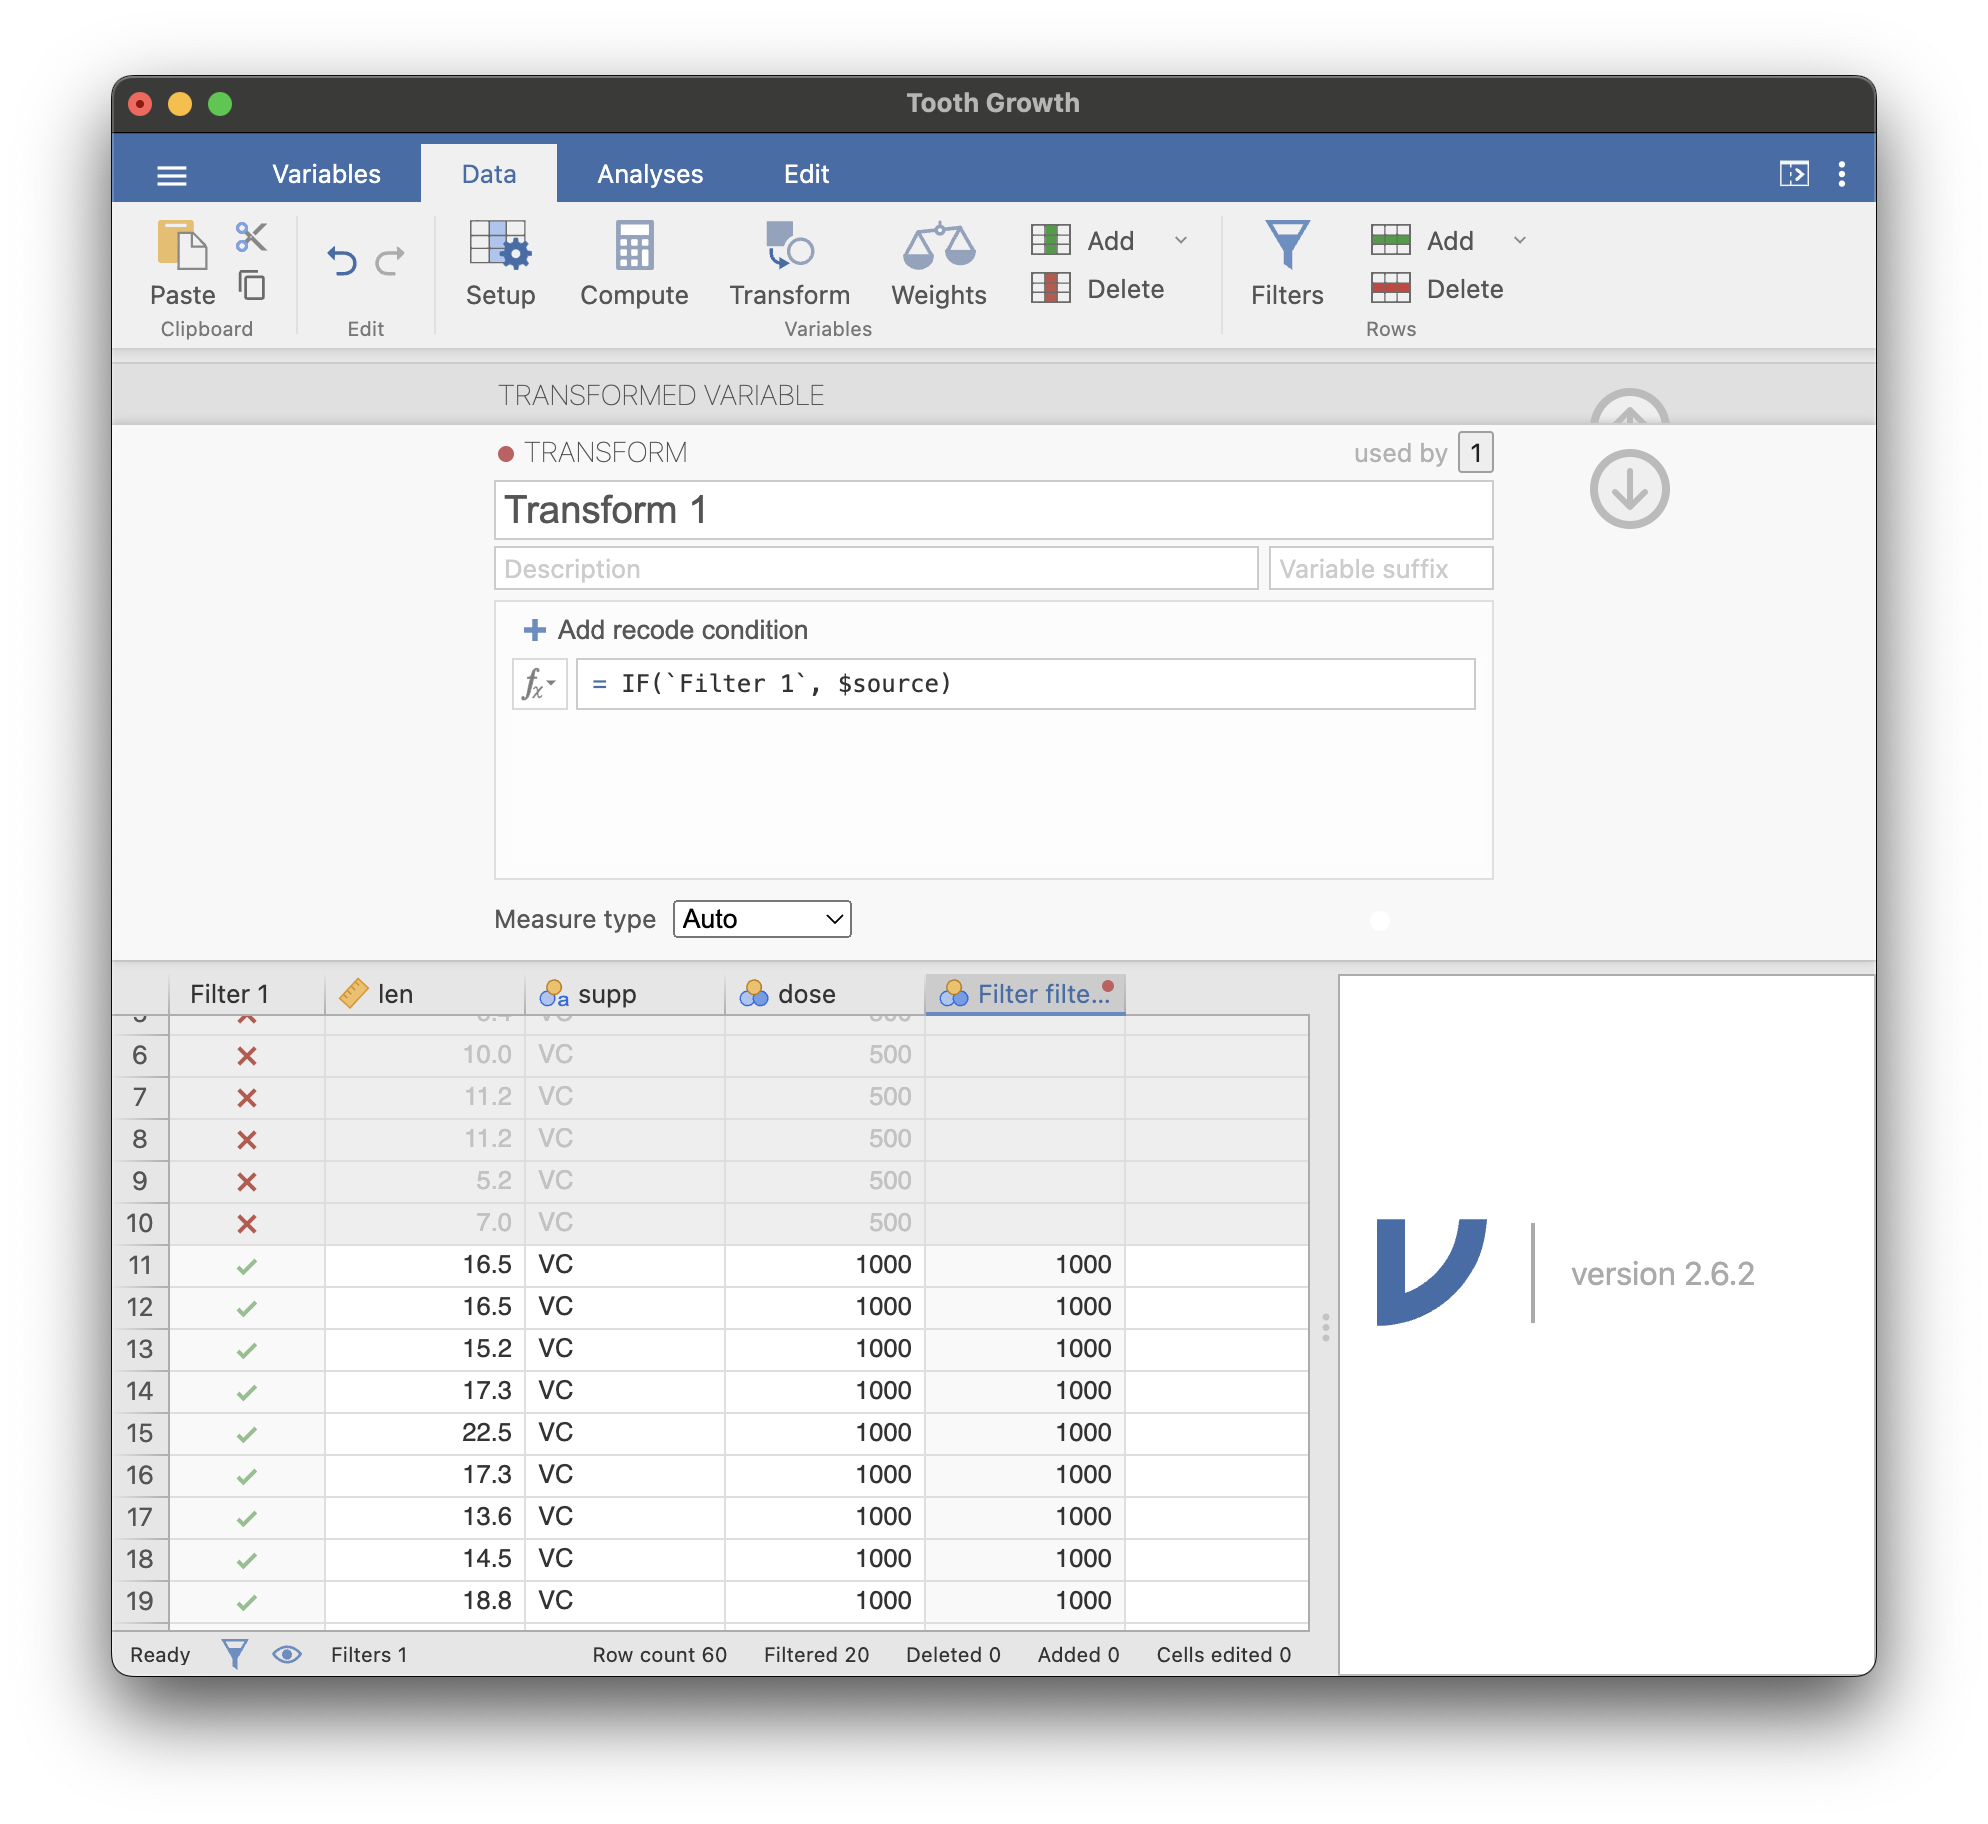The image size is (1988, 1824).
Task: Select the dose column header
Action: coord(825,994)
